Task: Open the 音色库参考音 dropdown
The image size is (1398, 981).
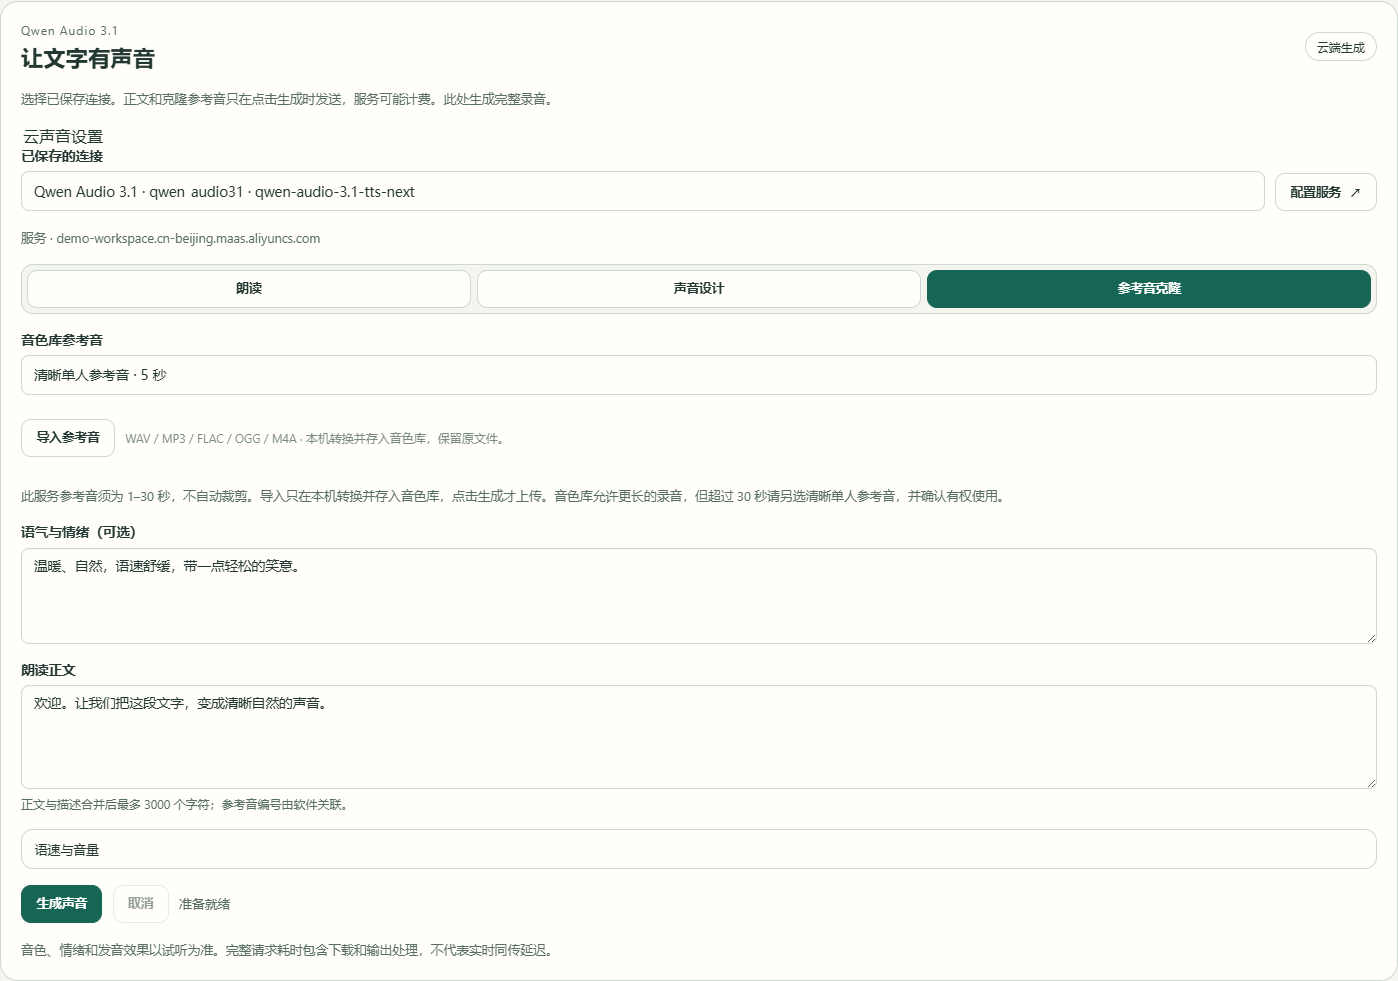Action: [x=699, y=375]
